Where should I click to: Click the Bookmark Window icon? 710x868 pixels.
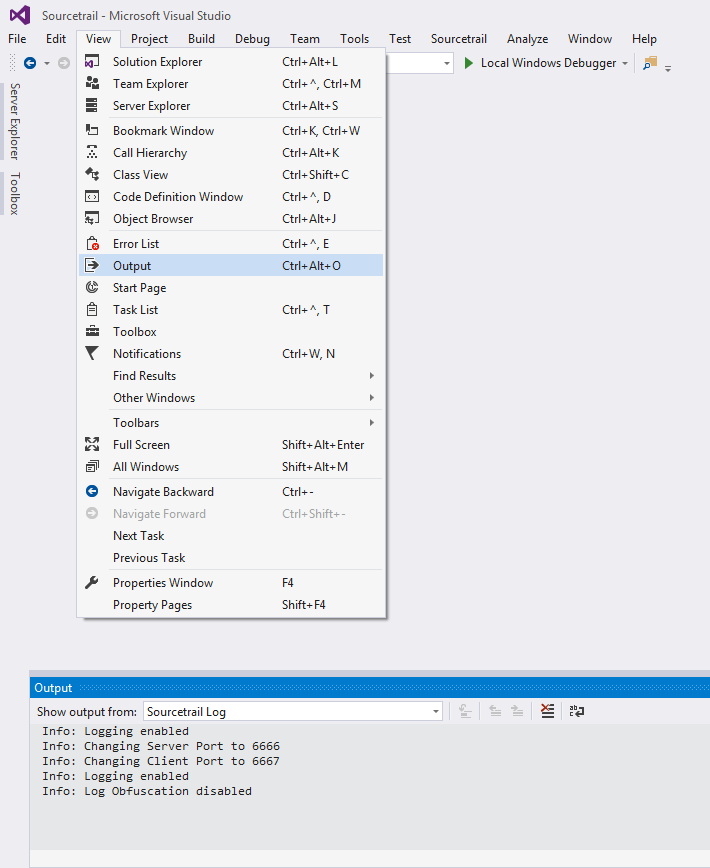click(x=92, y=130)
